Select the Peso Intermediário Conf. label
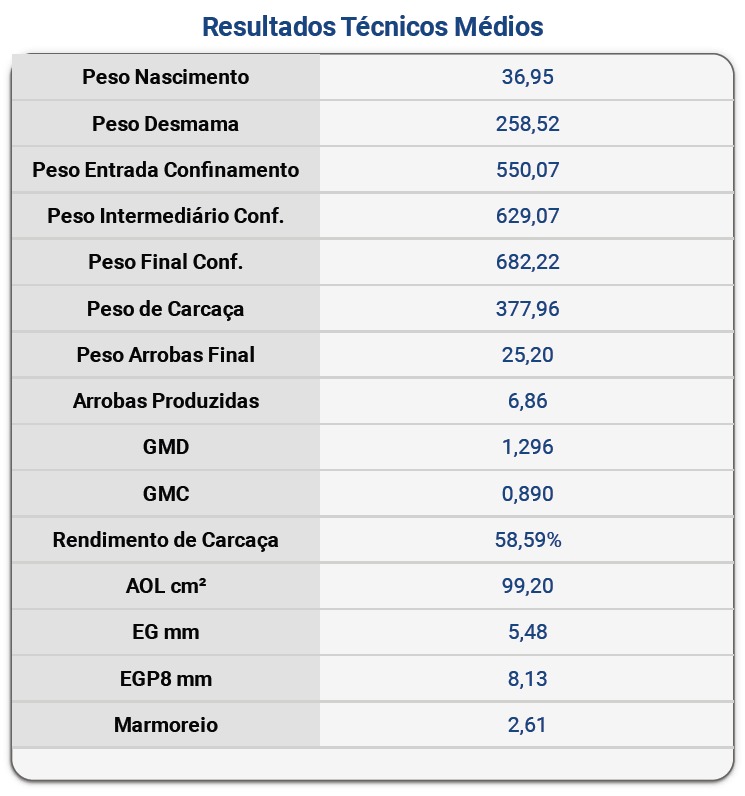745x796 pixels. (166, 216)
